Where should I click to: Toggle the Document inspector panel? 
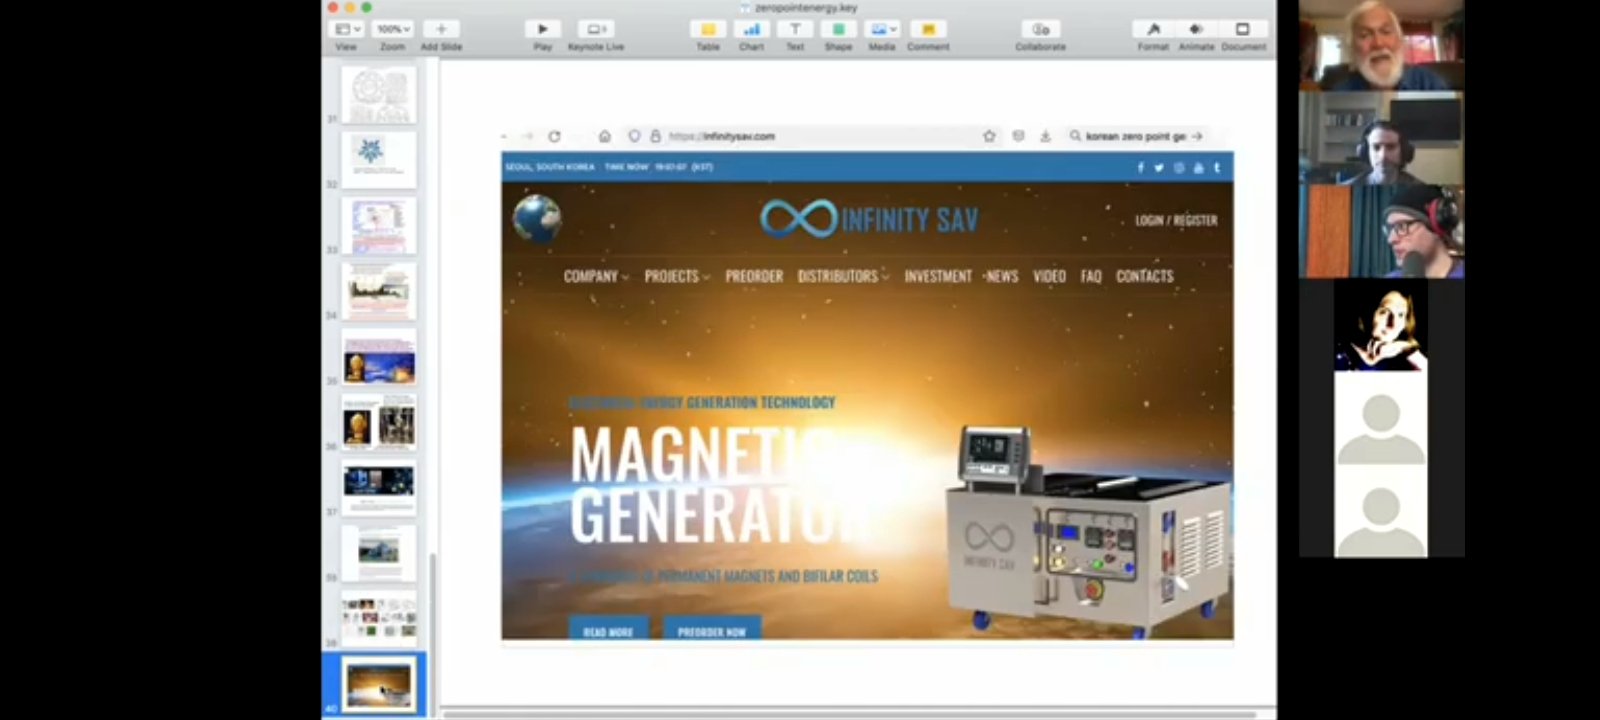click(1243, 30)
